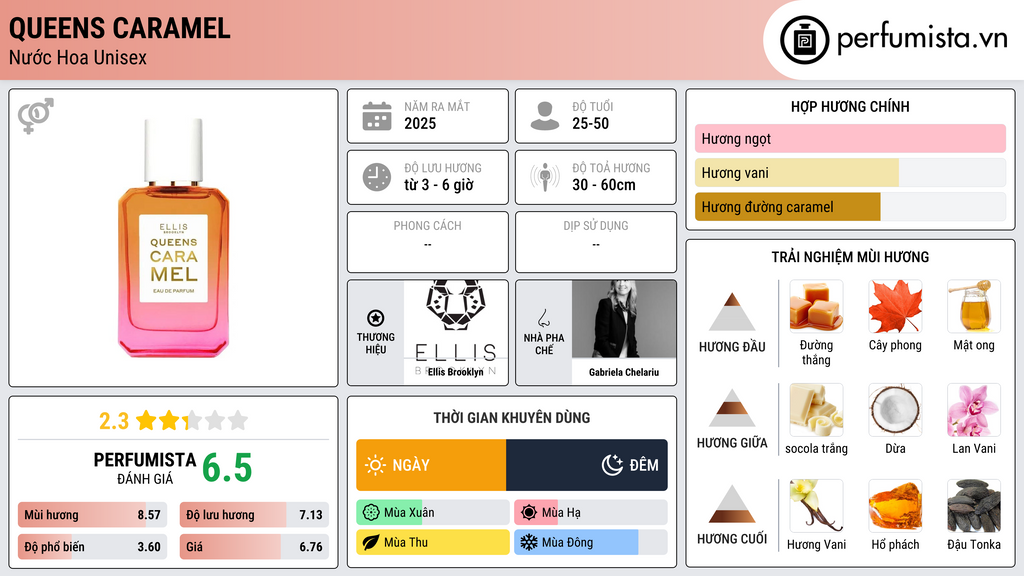Open the Cây phong maple leaf image
The height and width of the screenshot is (576, 1024).
coord(895,307)
